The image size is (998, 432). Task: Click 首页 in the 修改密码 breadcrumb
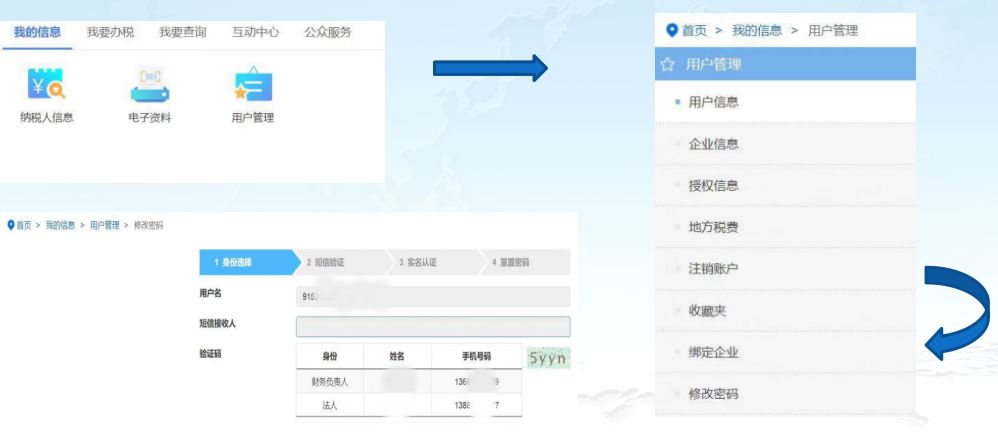click(x=24, y=225)
